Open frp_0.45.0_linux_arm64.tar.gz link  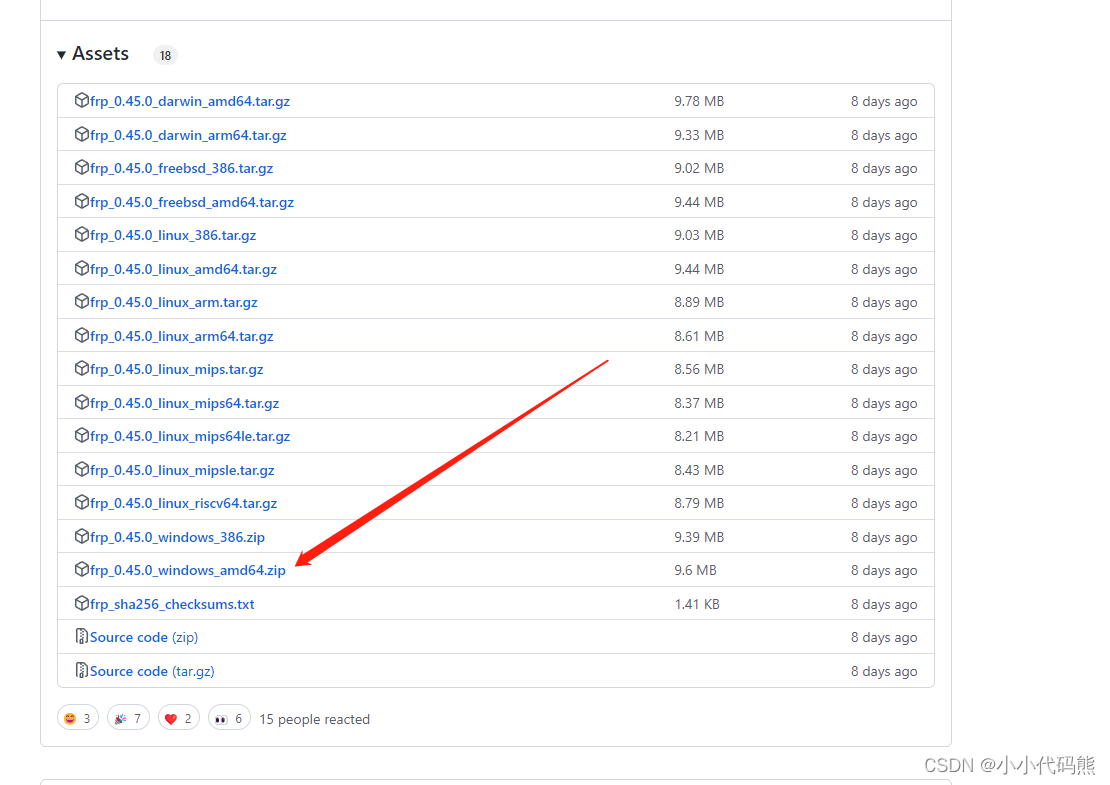point(182,336)
